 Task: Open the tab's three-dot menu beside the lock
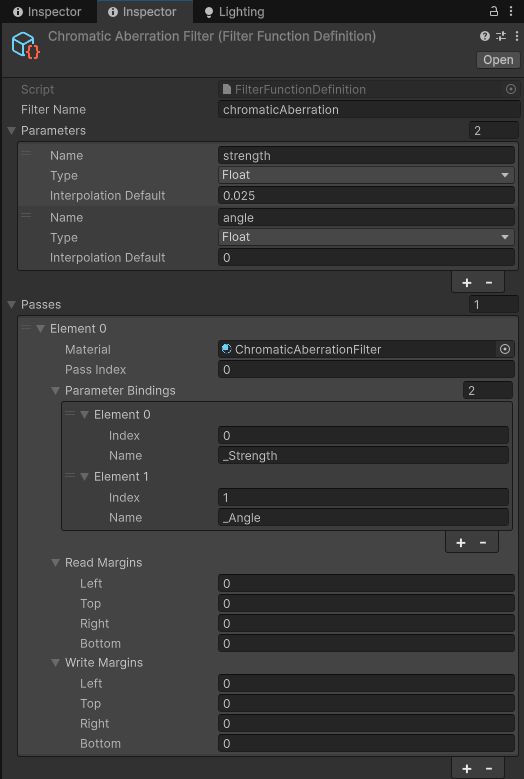tap(511, 11)
